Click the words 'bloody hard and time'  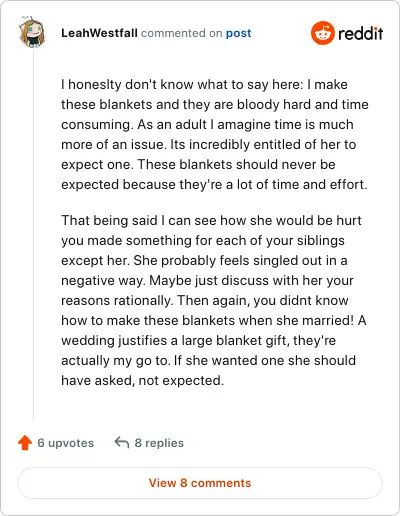pos(303,104)
